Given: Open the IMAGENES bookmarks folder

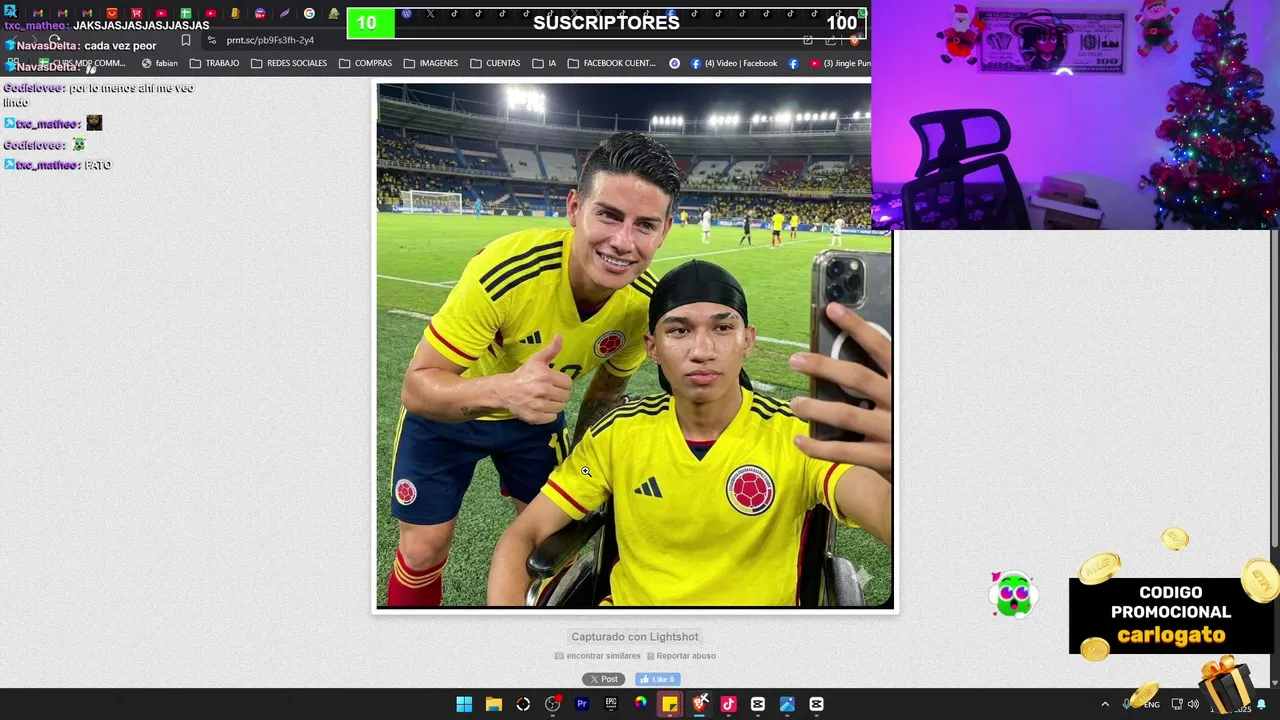Looking at the screenshot, I should [431, 63].
